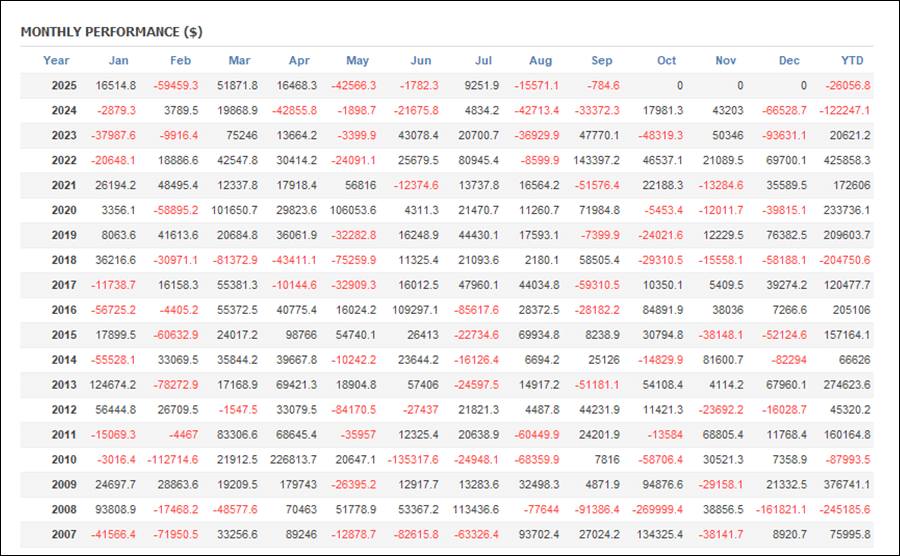
Task: Click the YTD column header
Action: [853, 61]
